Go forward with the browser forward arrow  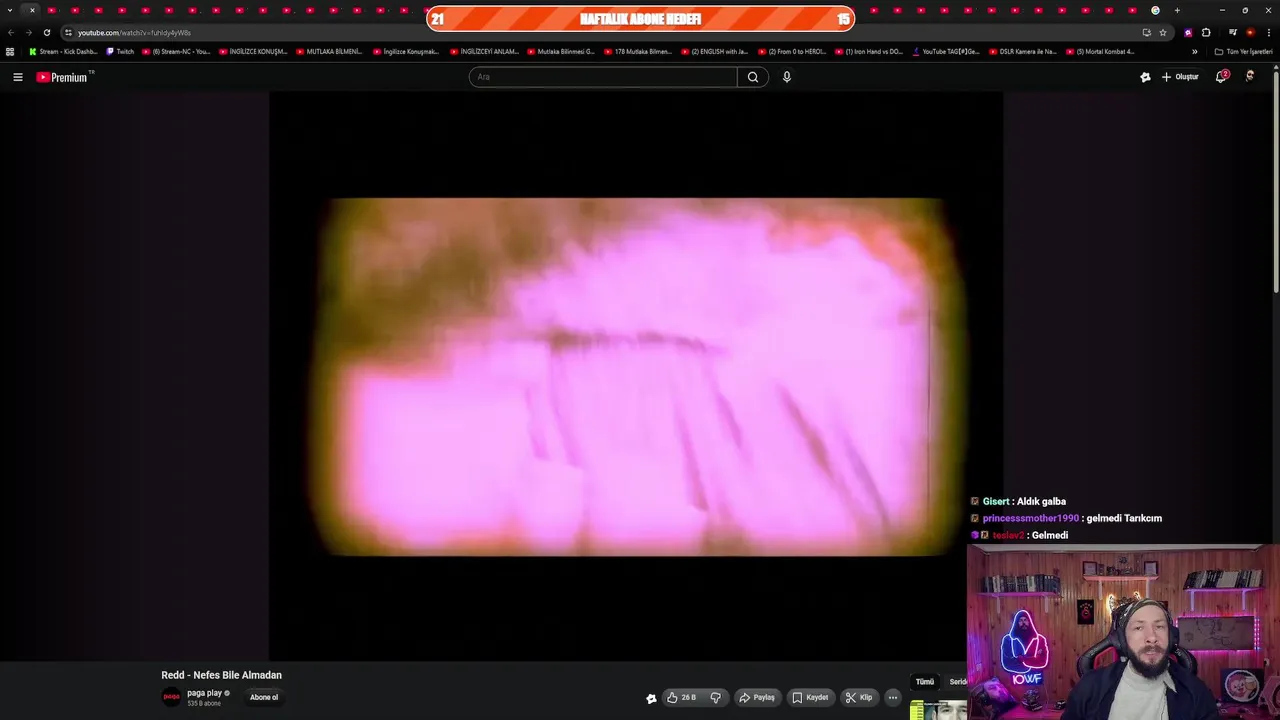click(x=28, y=32)
